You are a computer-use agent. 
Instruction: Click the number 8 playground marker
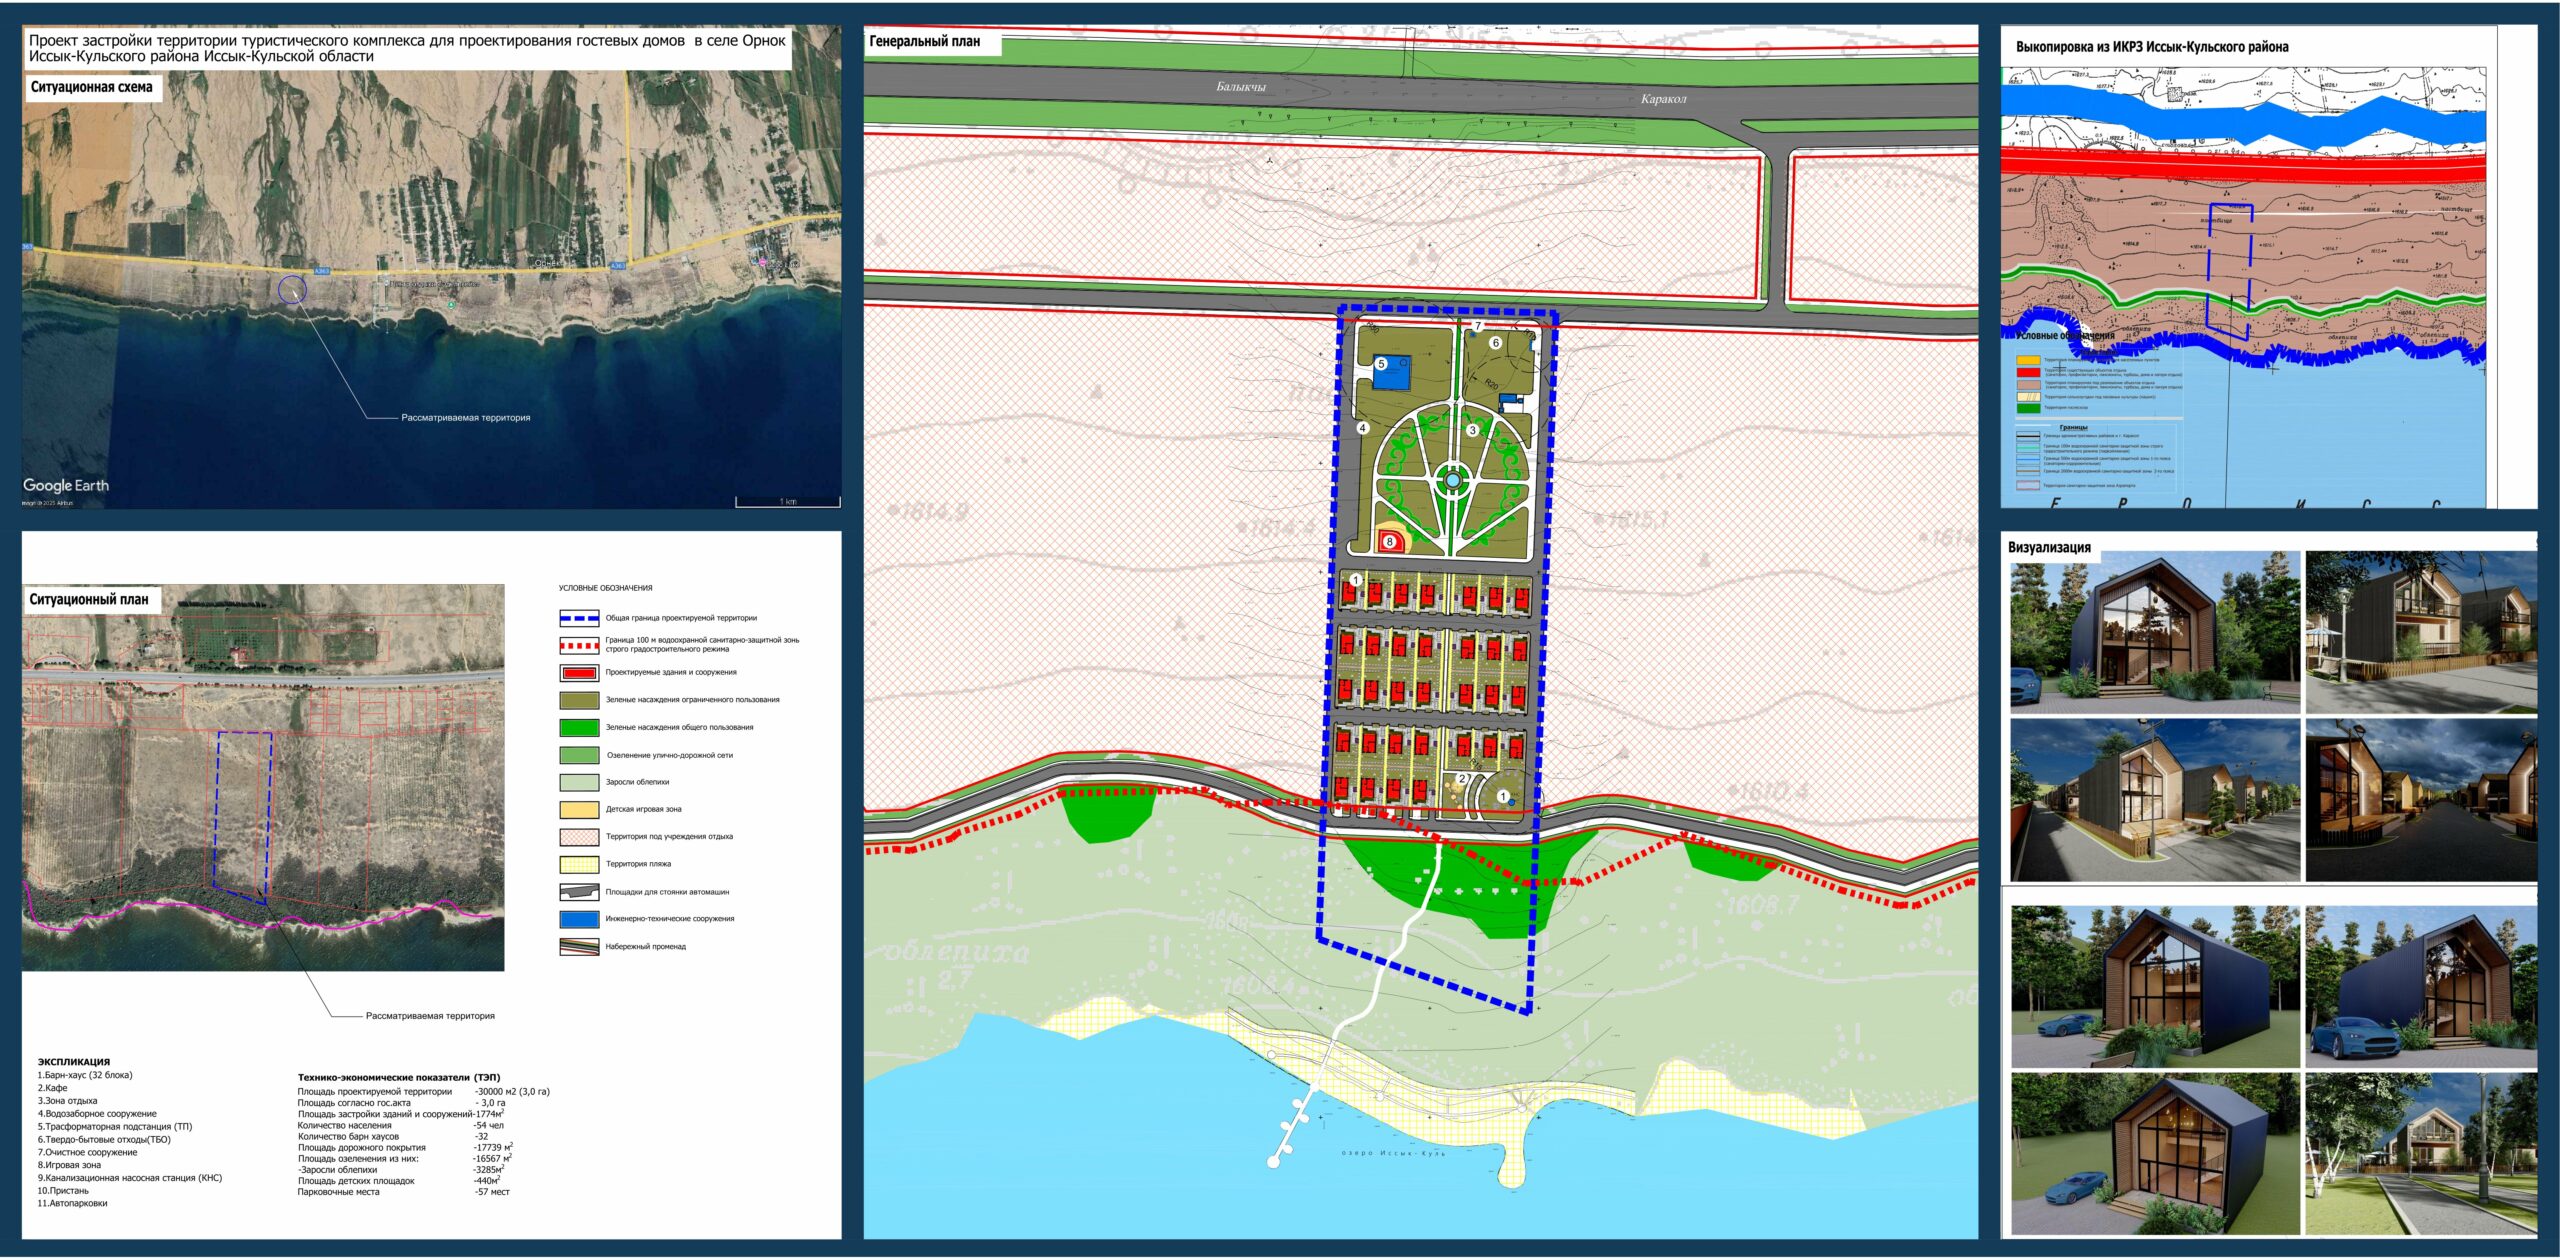click(1389, 542)
